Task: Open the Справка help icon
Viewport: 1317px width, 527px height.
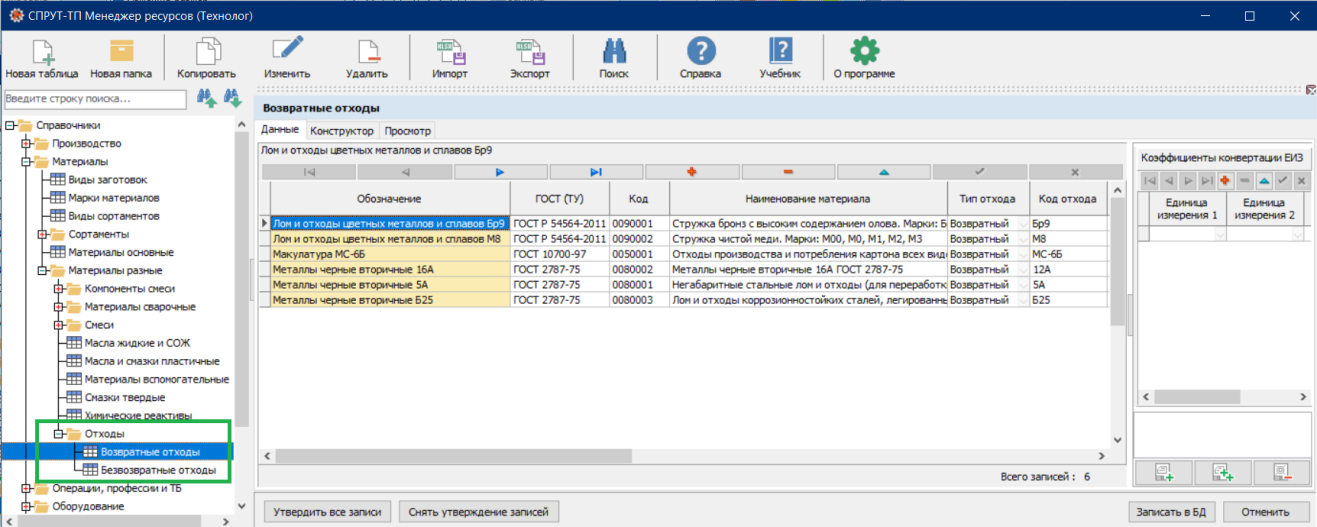Action: coord(700,52)
